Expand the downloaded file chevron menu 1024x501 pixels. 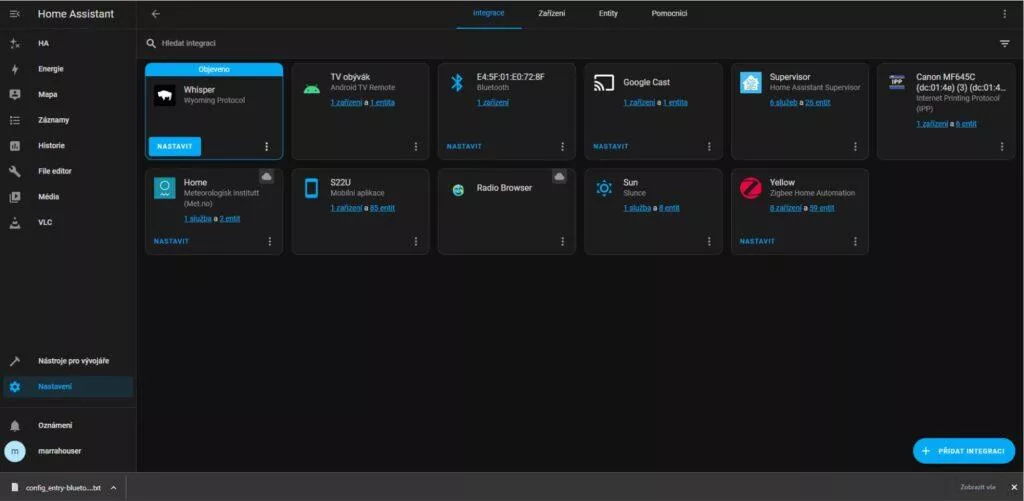pyautogui.click(x=113, y=487)
